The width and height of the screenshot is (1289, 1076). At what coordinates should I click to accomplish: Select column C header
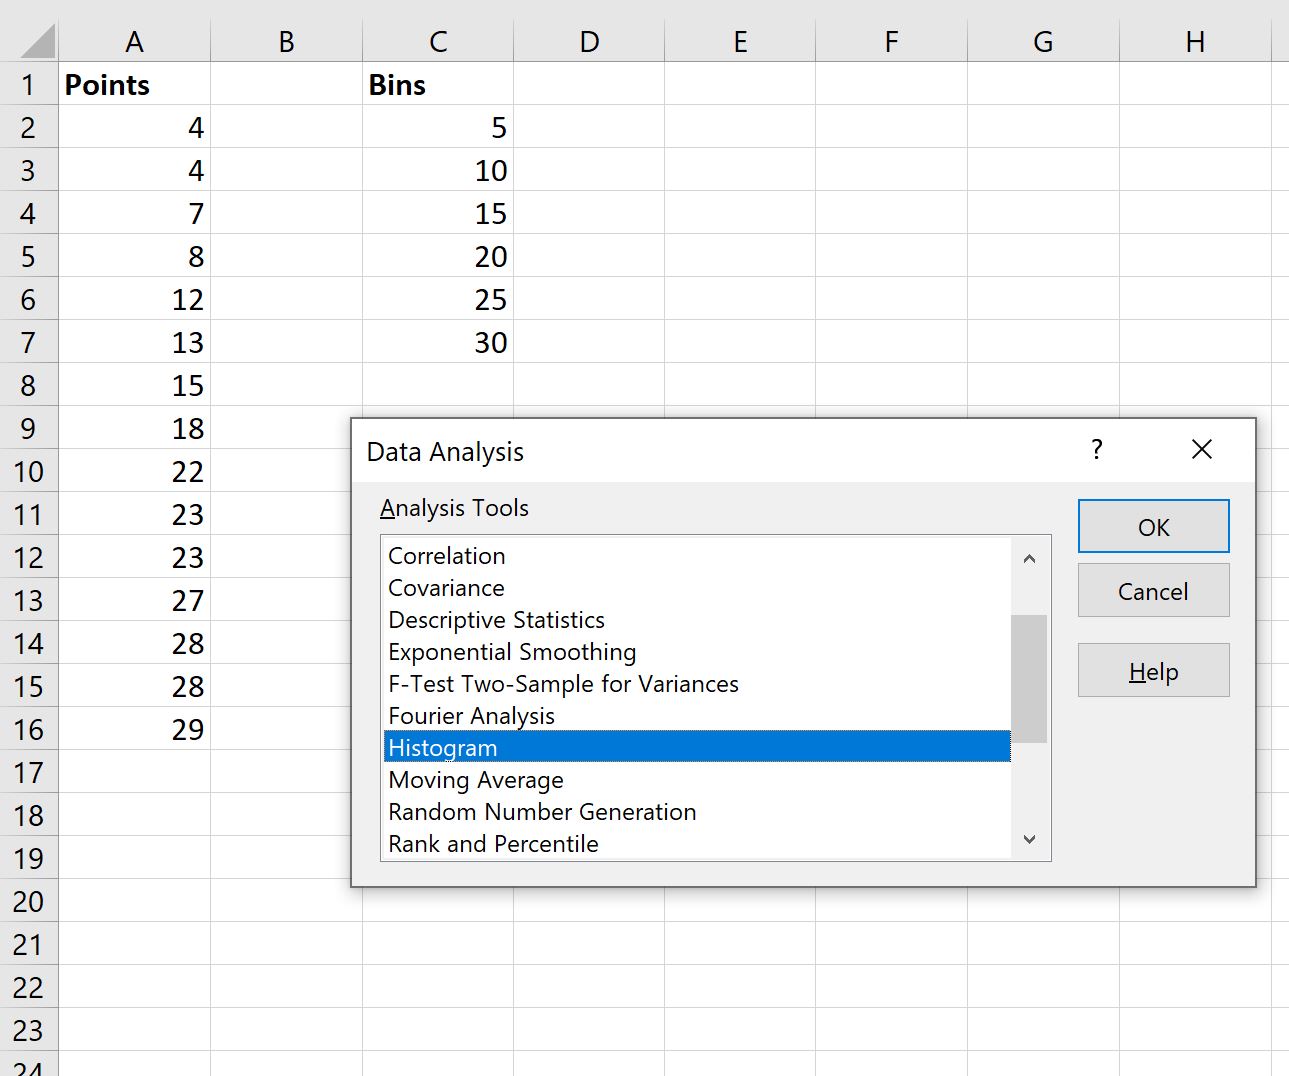tap(438, 42)
